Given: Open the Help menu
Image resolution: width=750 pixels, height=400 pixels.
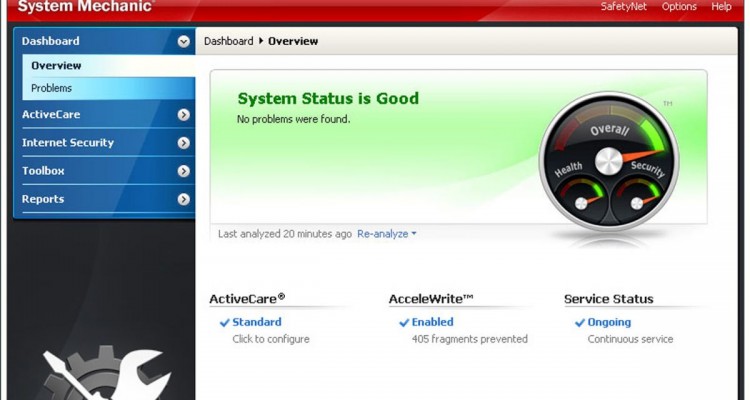Looking at the screenshot, I should [x=721, y=7].
